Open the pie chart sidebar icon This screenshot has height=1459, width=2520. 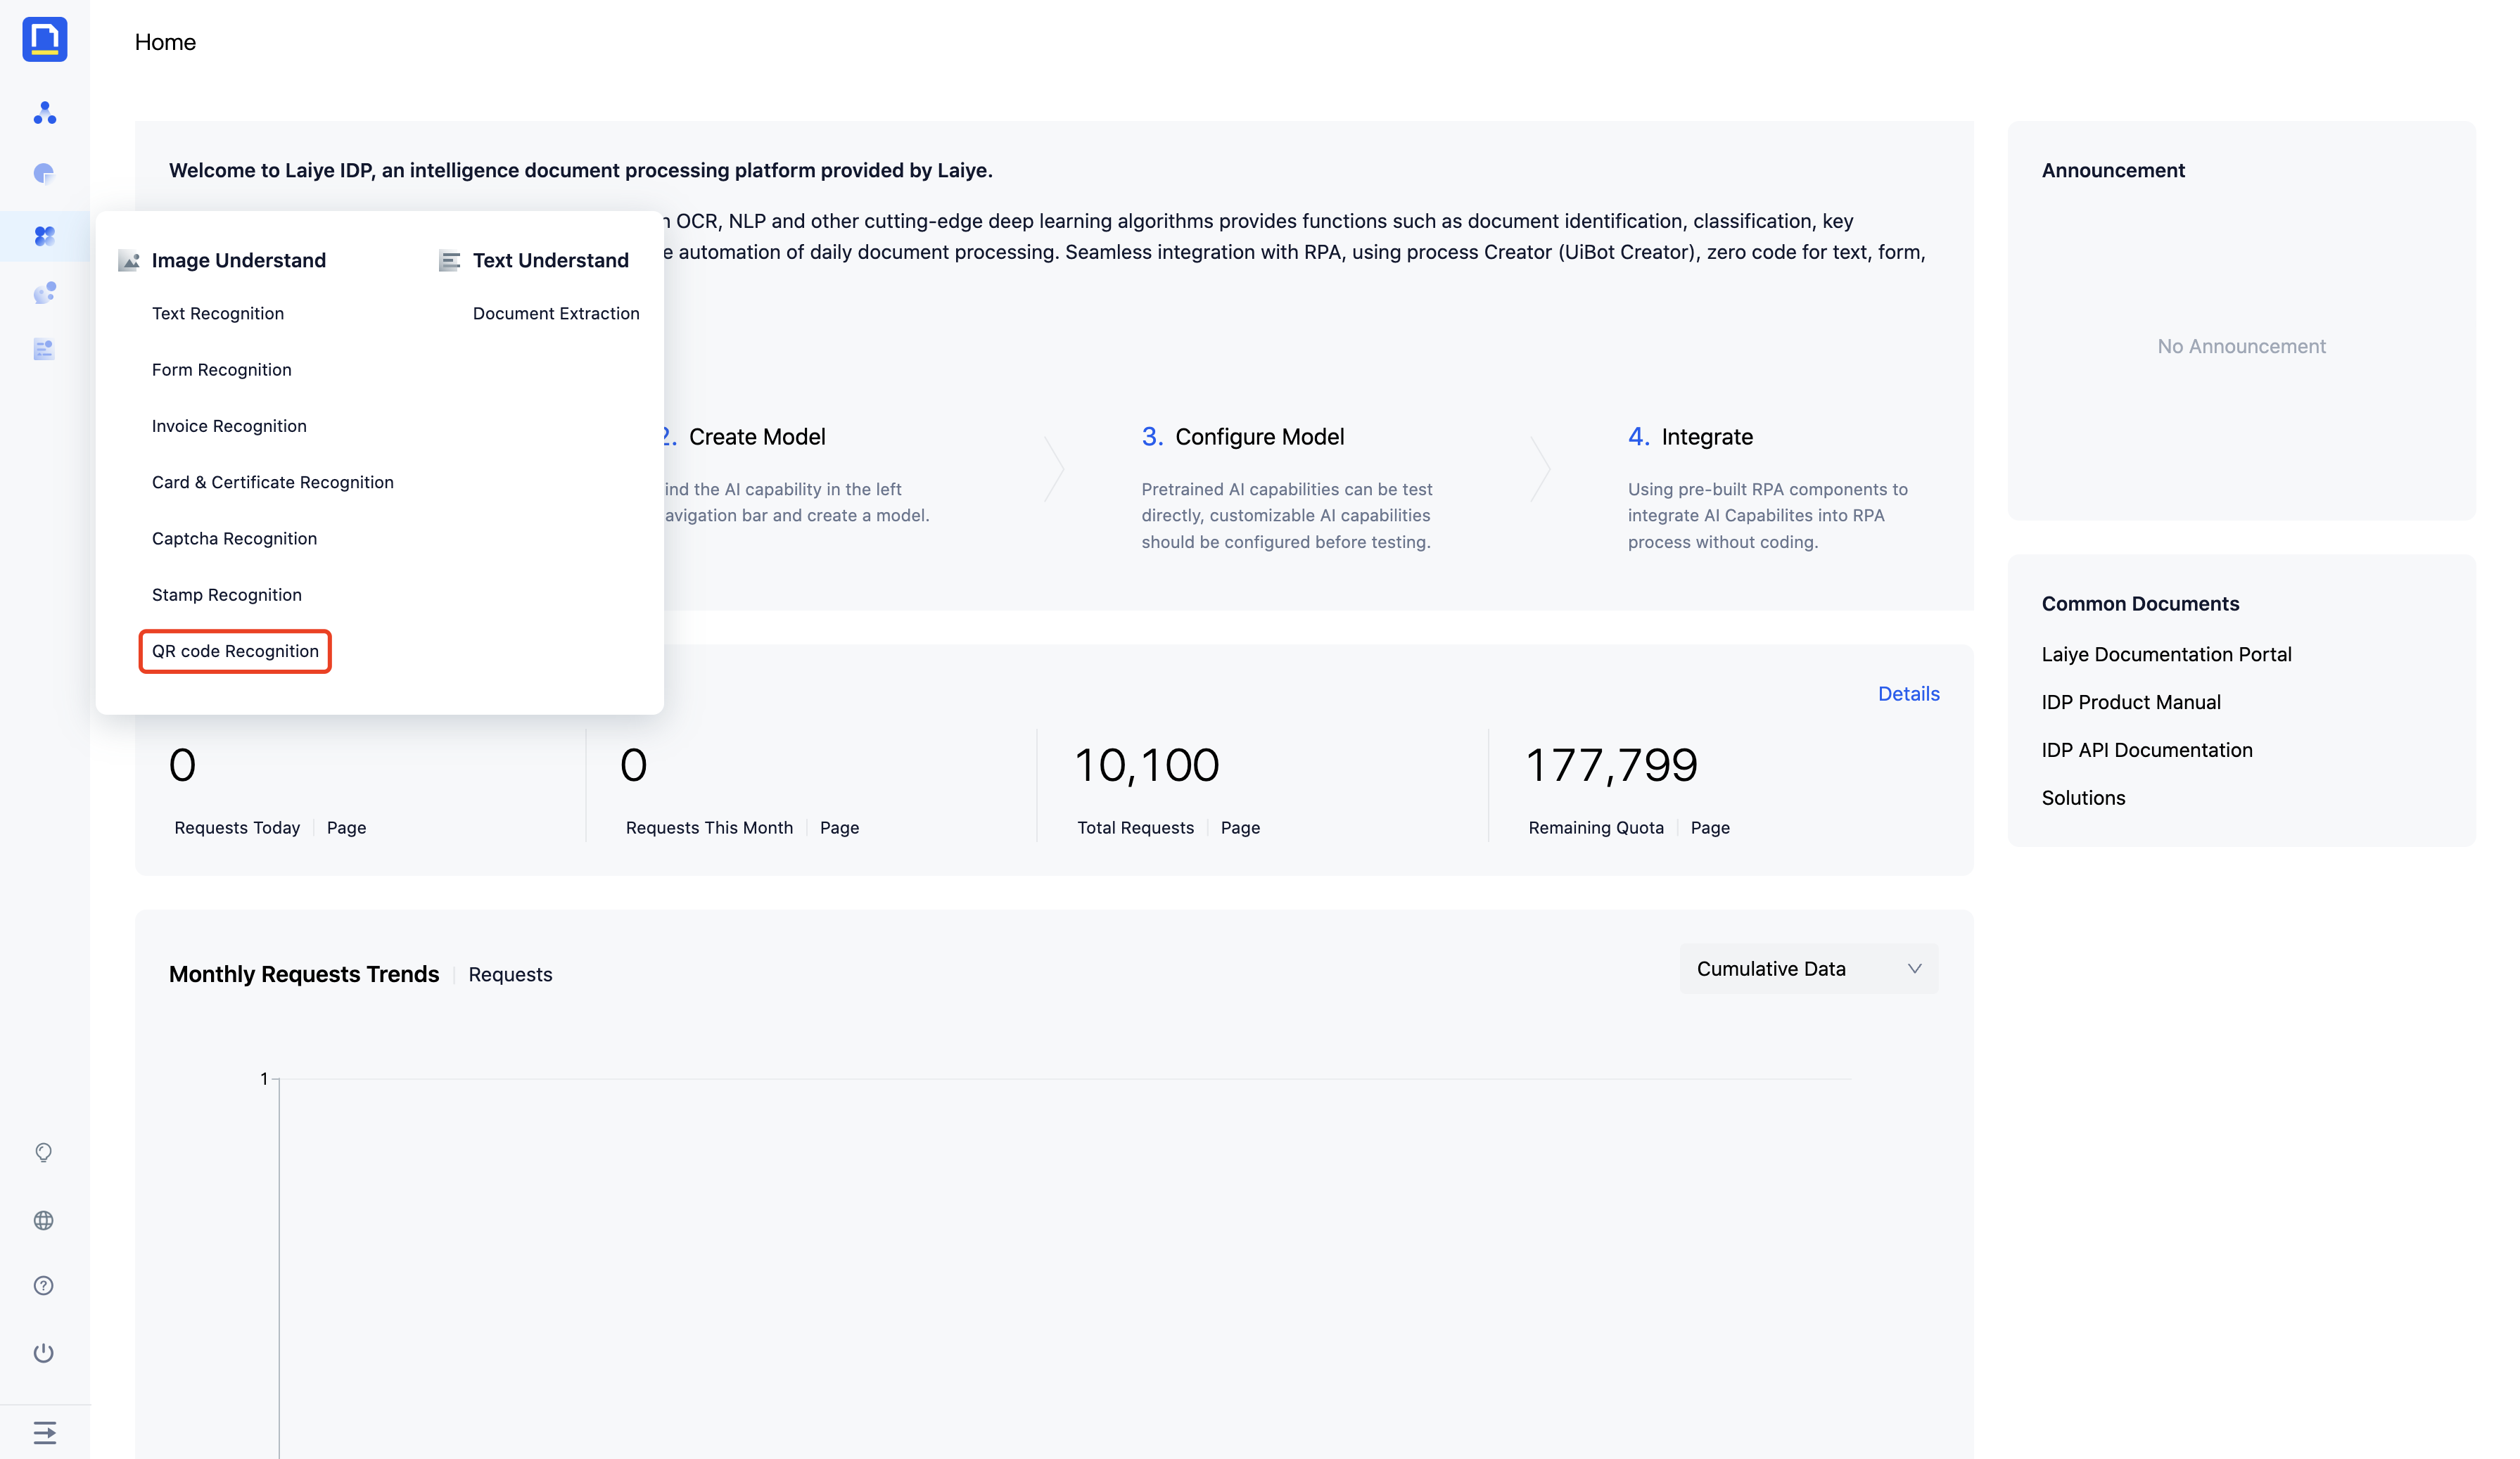(x=44, y=174)
